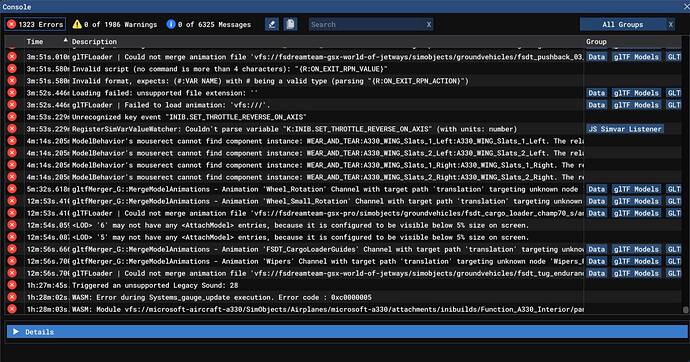The image size is (690, 362).
Task: Click glTF Models tag on 'Wheel_Rotation' row
Action: click(636, 189)
